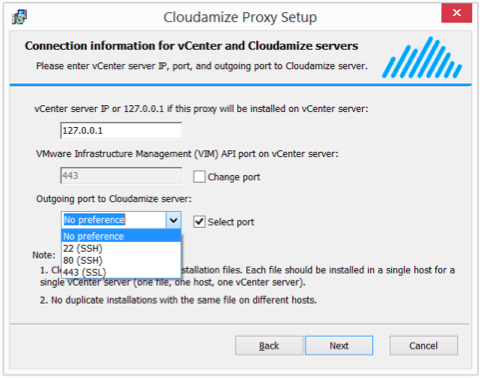Click the Cloudamize Proxy Setup title text

click(x=240, y=17)
